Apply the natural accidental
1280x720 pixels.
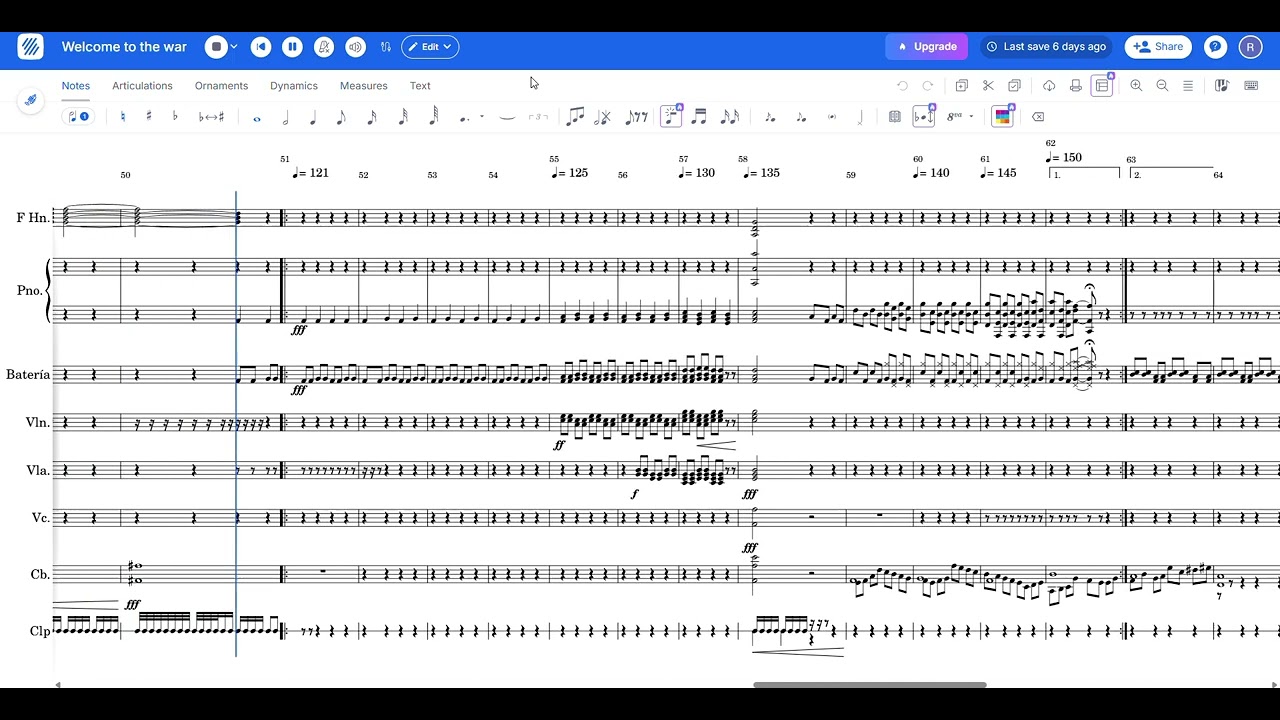click(x=122, y=117)
